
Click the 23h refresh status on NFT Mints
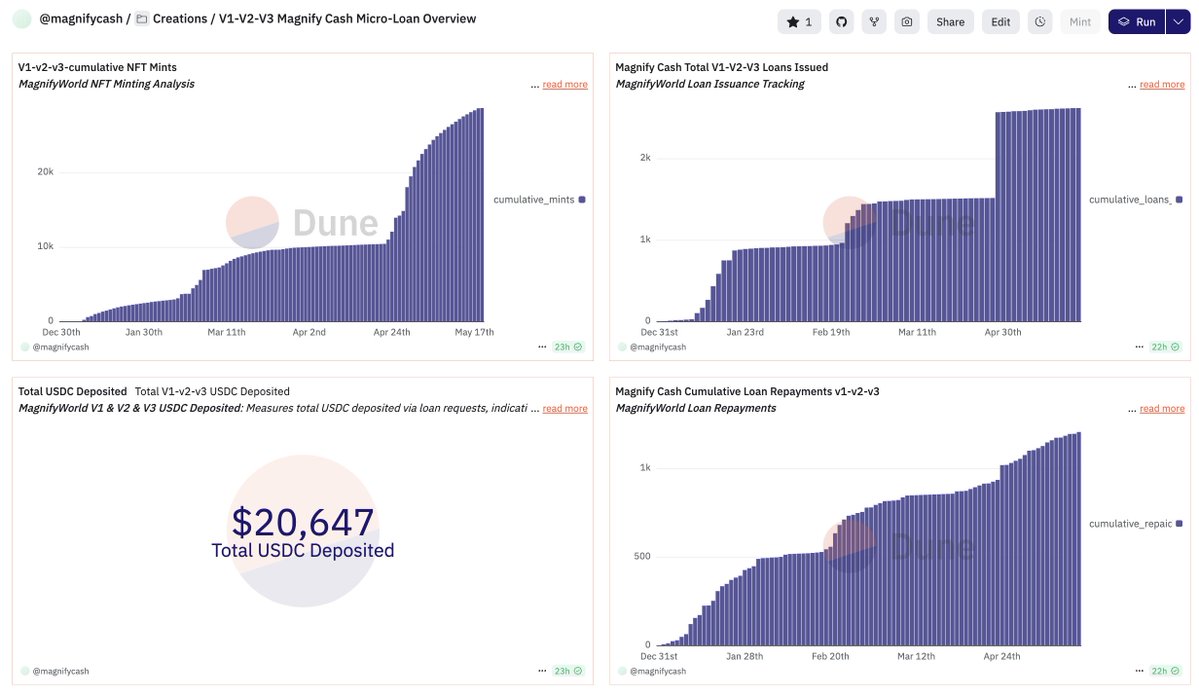tap(568, 347)
